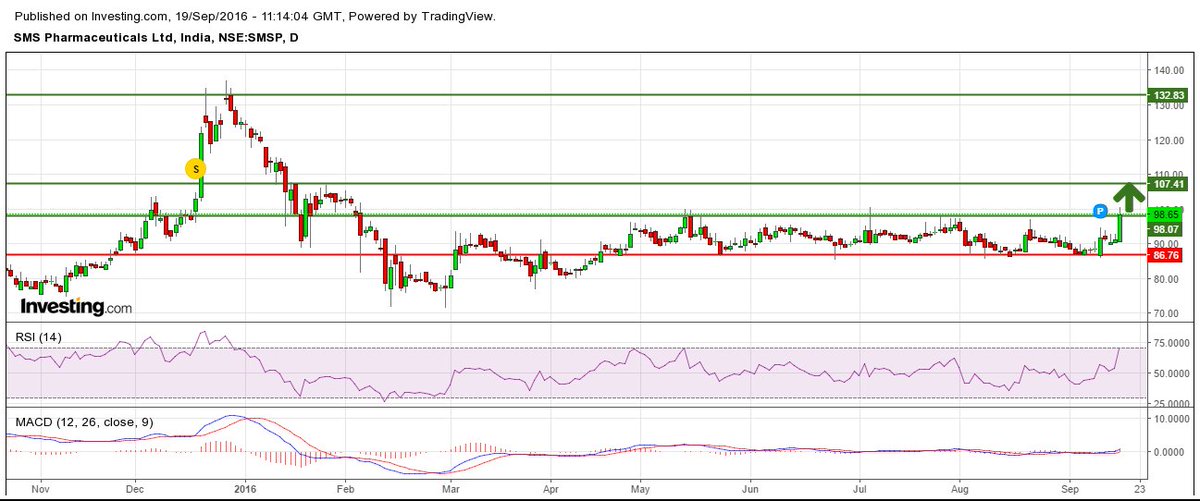Click the Aug label on time axis

tap(960, 491)
